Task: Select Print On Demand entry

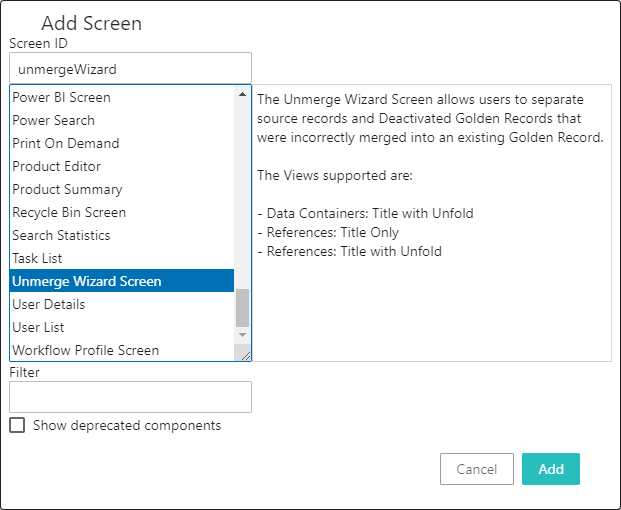Action: pos(65,143)
